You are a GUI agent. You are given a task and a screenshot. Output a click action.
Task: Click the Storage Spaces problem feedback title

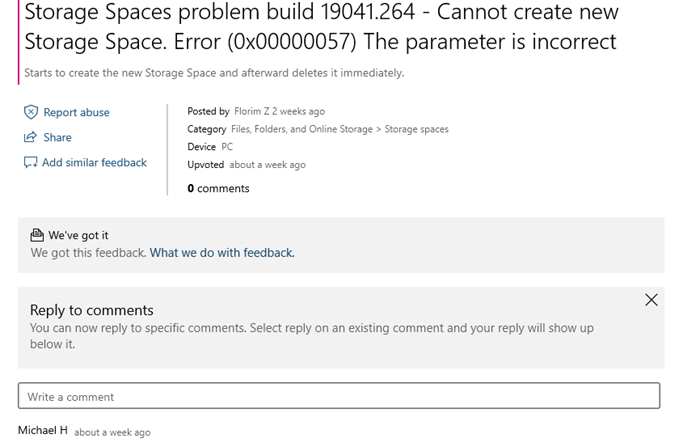point(321,27)
